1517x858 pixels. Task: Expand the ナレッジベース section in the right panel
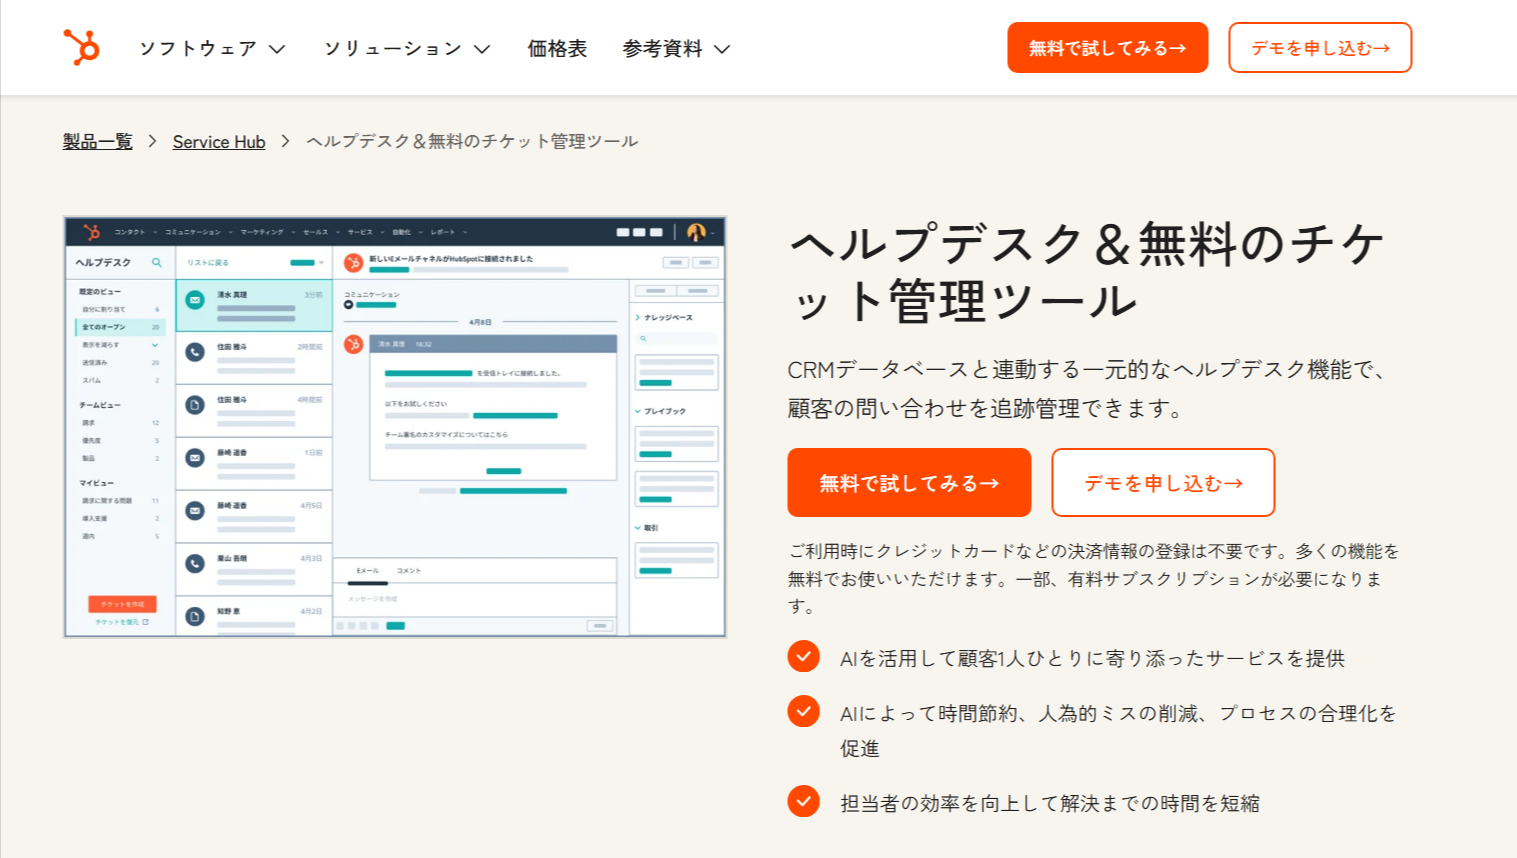click(665, 317)
